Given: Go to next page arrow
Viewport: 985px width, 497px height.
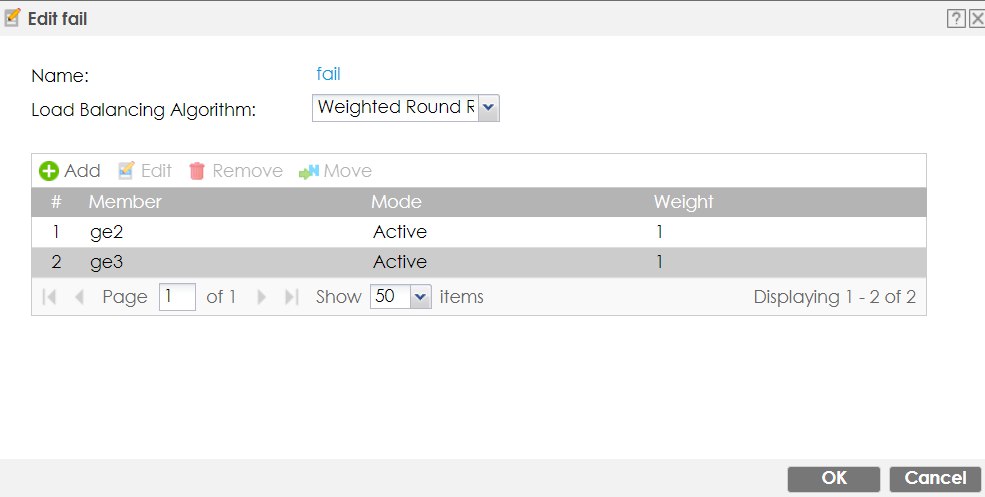Looking at the screenshot, I should pos(262,297).
